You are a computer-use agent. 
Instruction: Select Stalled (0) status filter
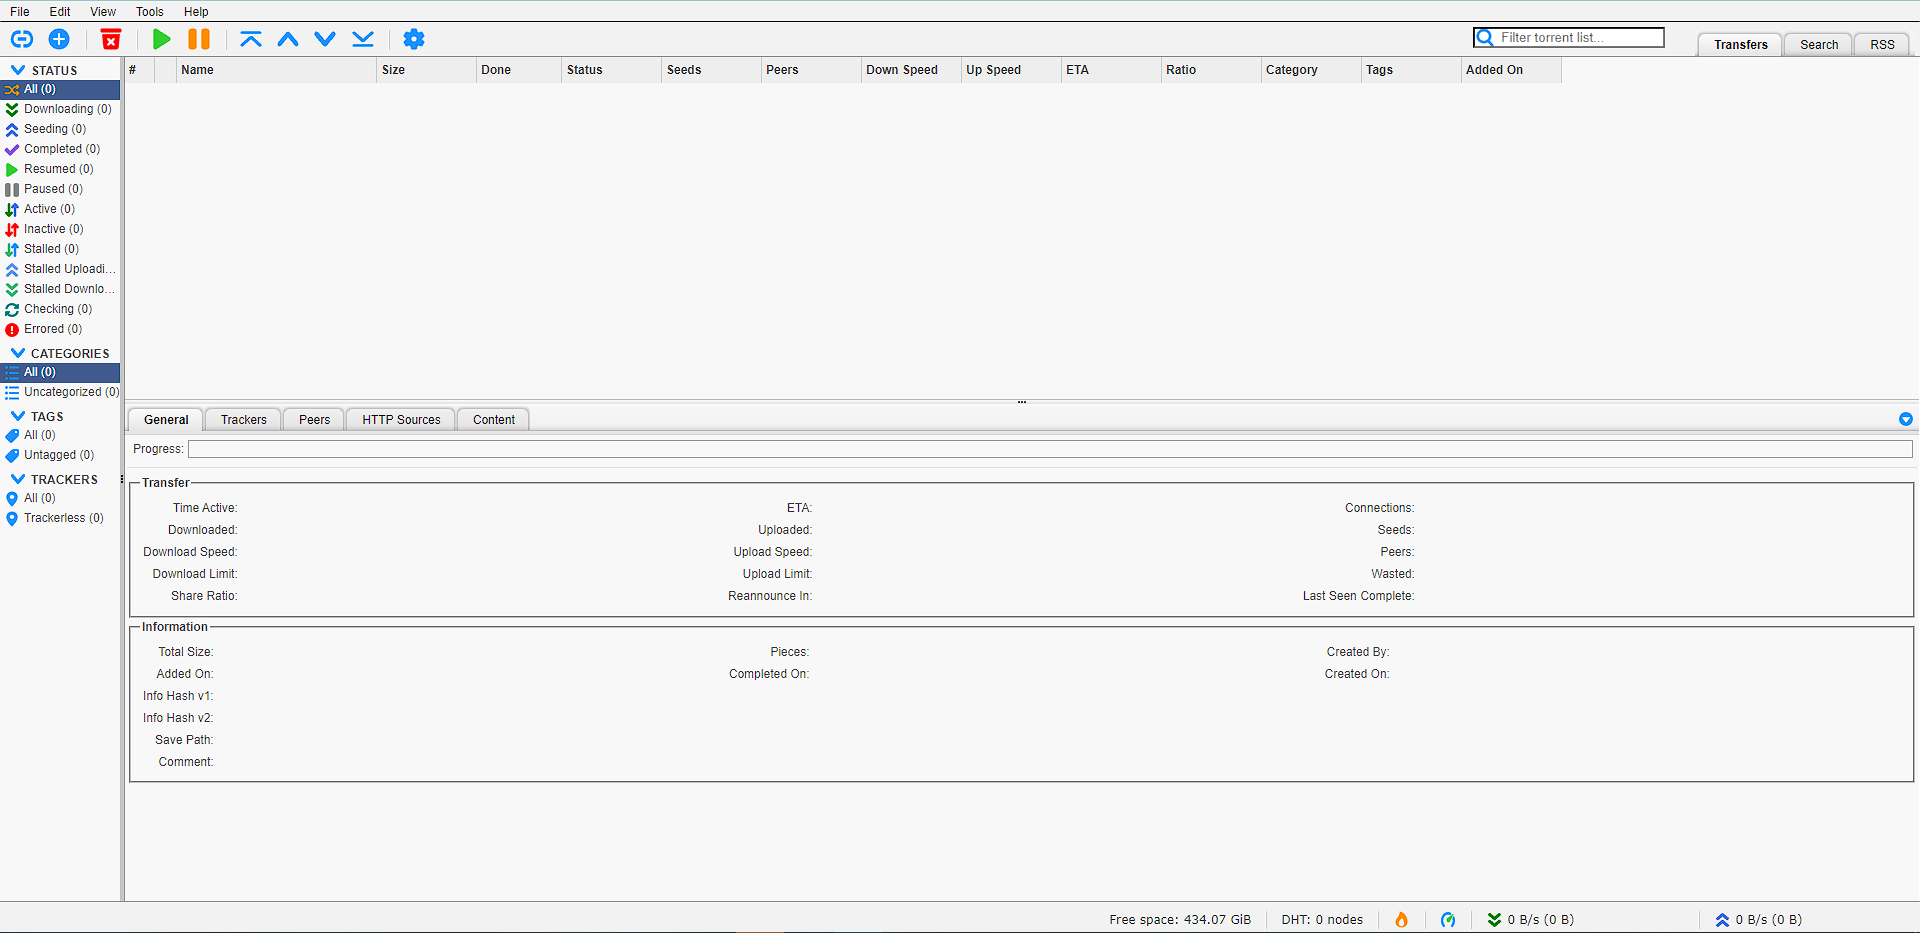point(60,249)
